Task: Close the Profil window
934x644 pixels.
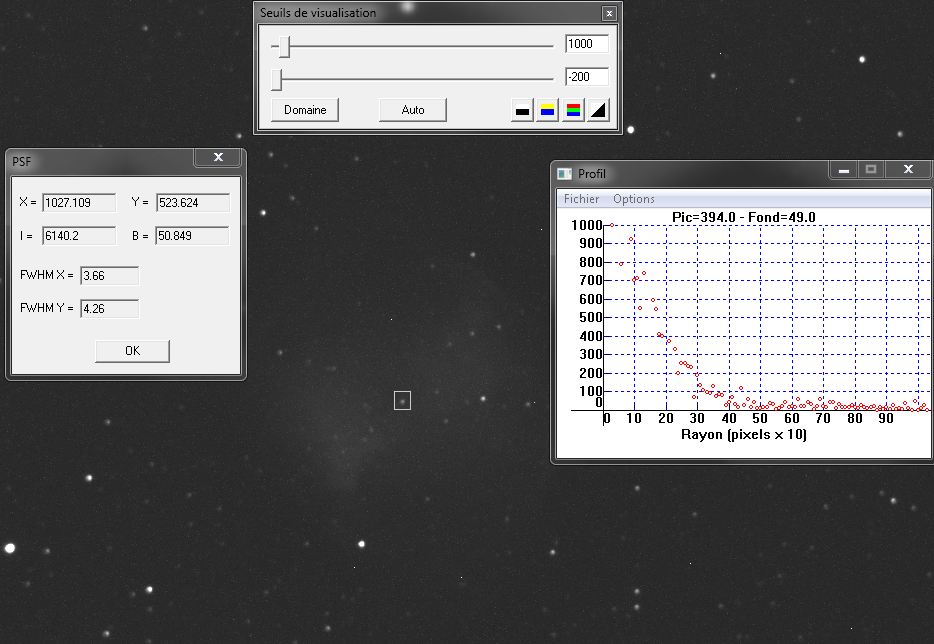Action: pos(908,170)
